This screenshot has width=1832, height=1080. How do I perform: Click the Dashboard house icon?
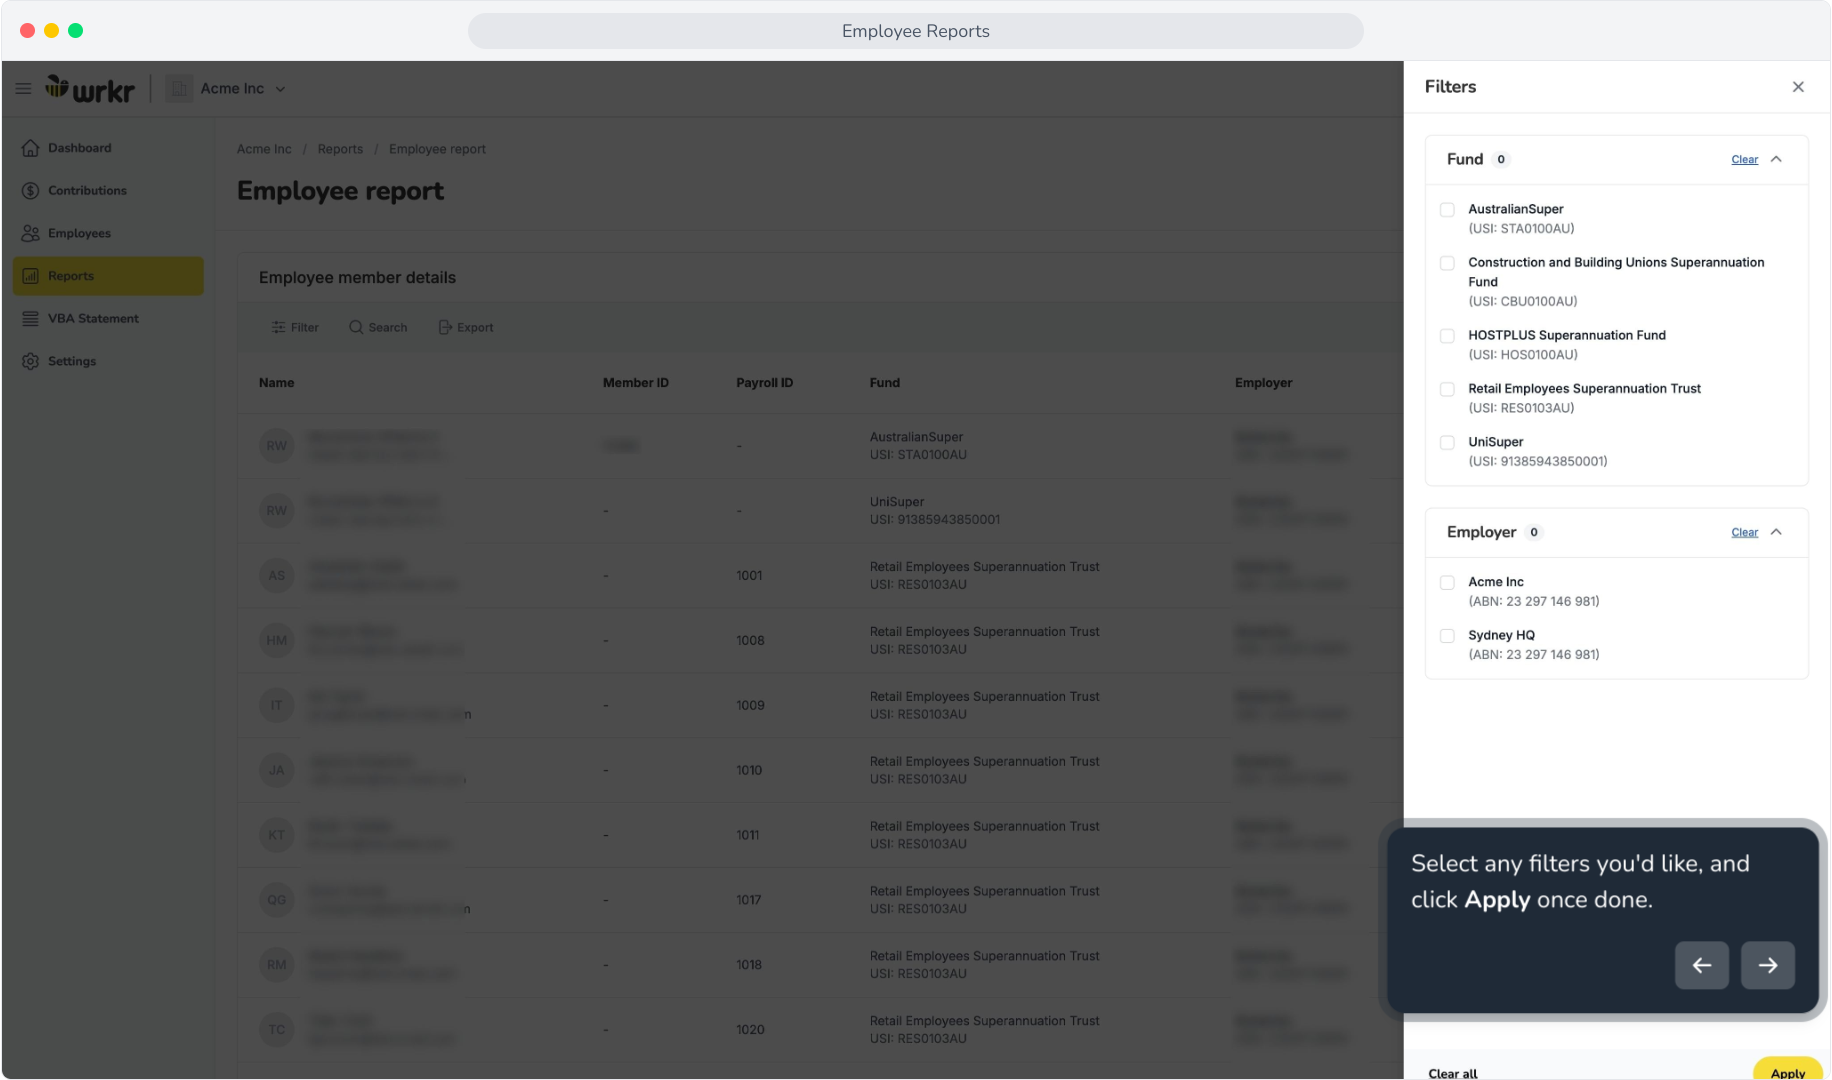(31, 148)
